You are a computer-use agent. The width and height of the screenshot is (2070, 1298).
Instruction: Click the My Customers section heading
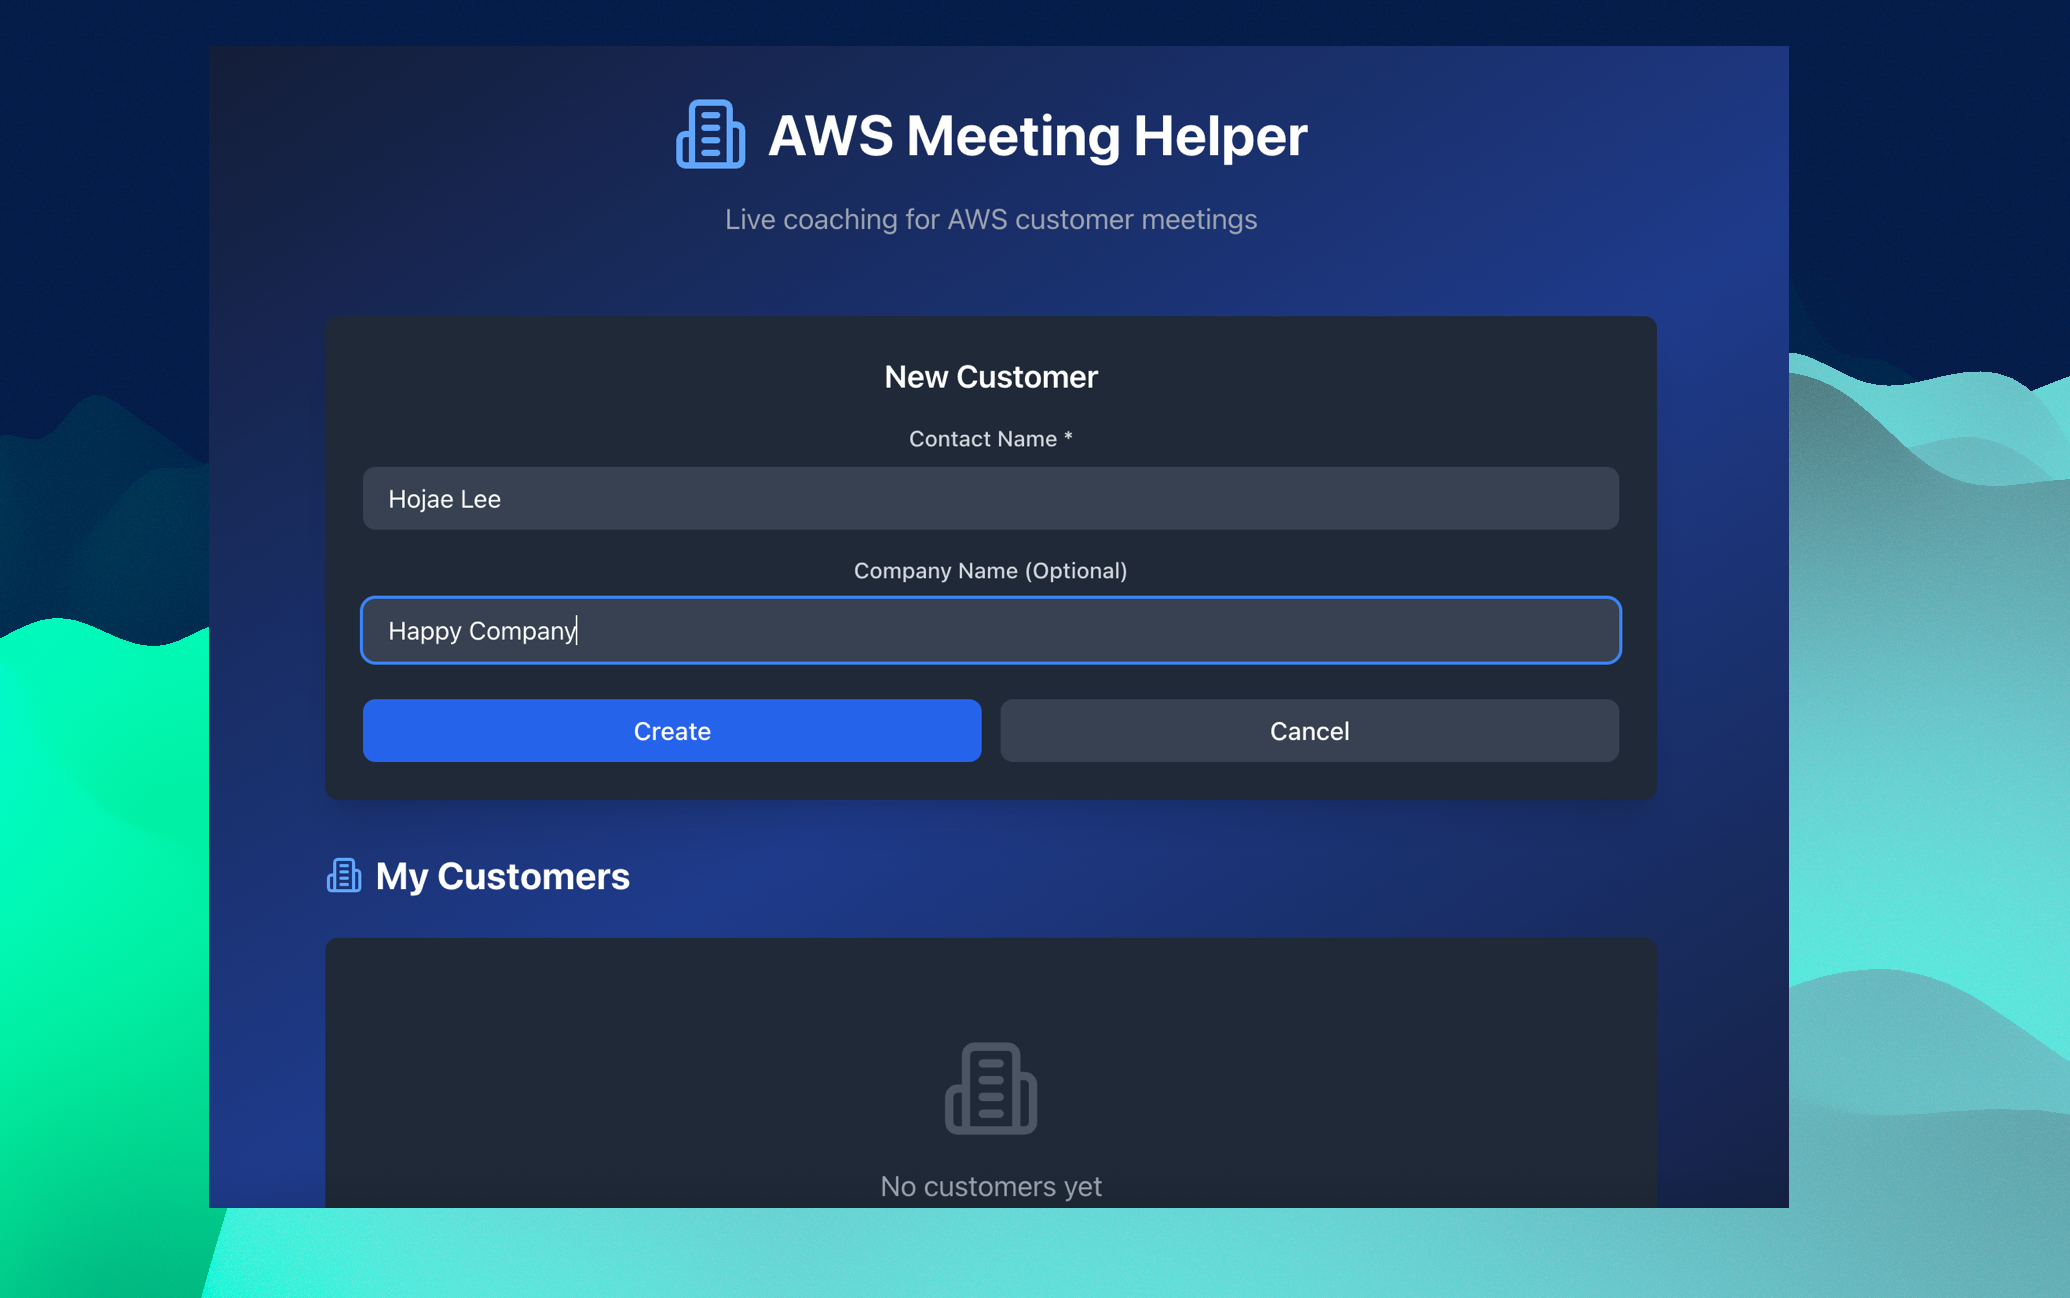[x=502, y=876]
